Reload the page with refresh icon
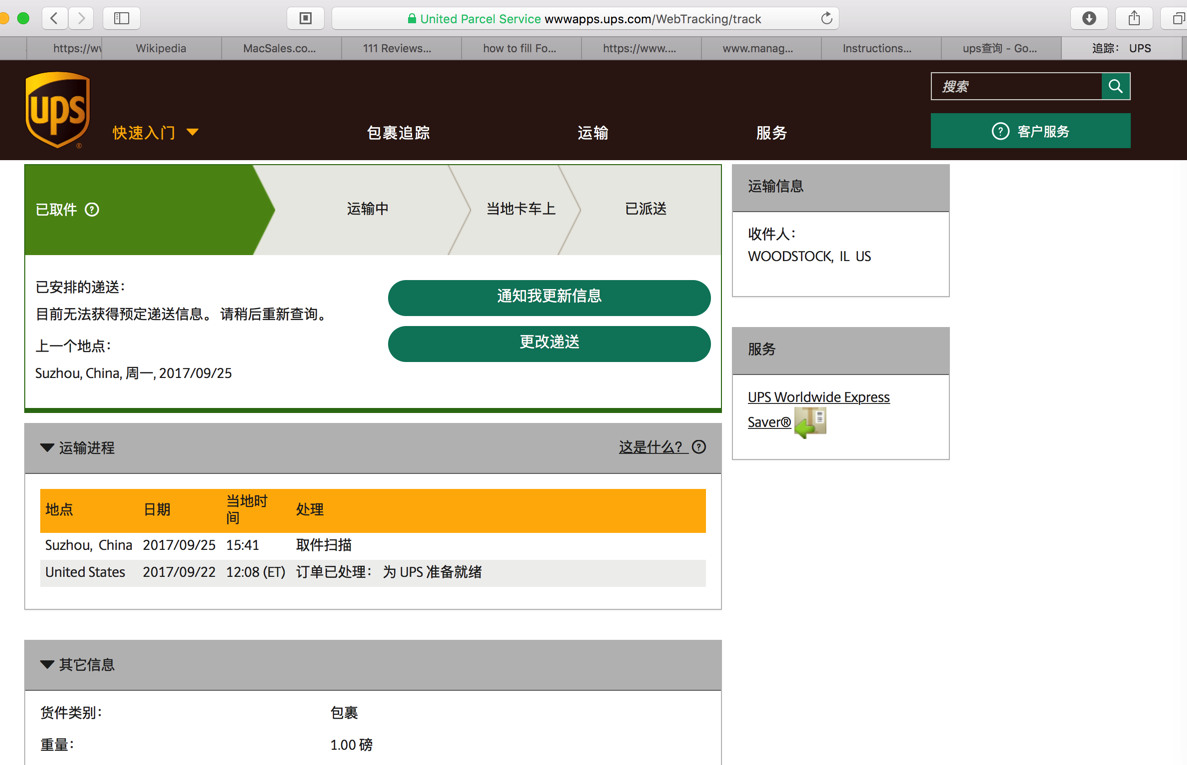 (827, 18)
